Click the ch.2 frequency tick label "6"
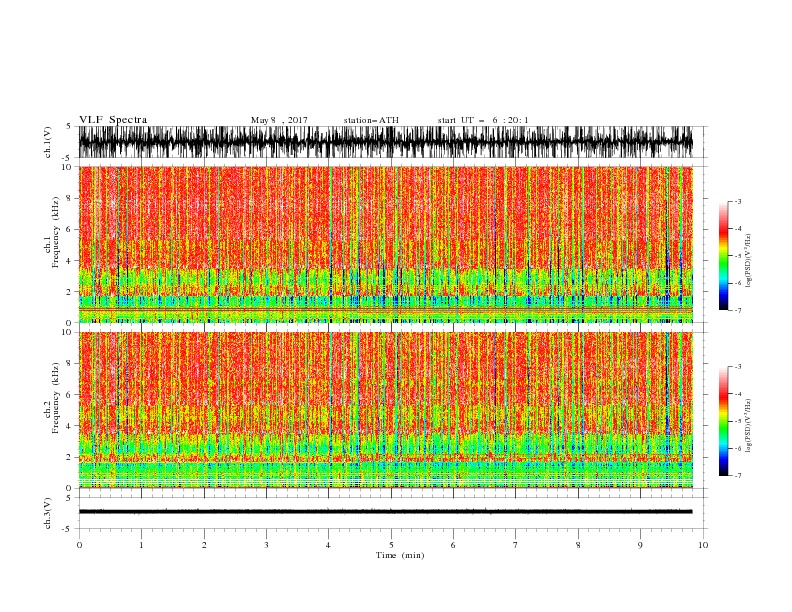Screen dimensions: 792x612 click(69, 395)
